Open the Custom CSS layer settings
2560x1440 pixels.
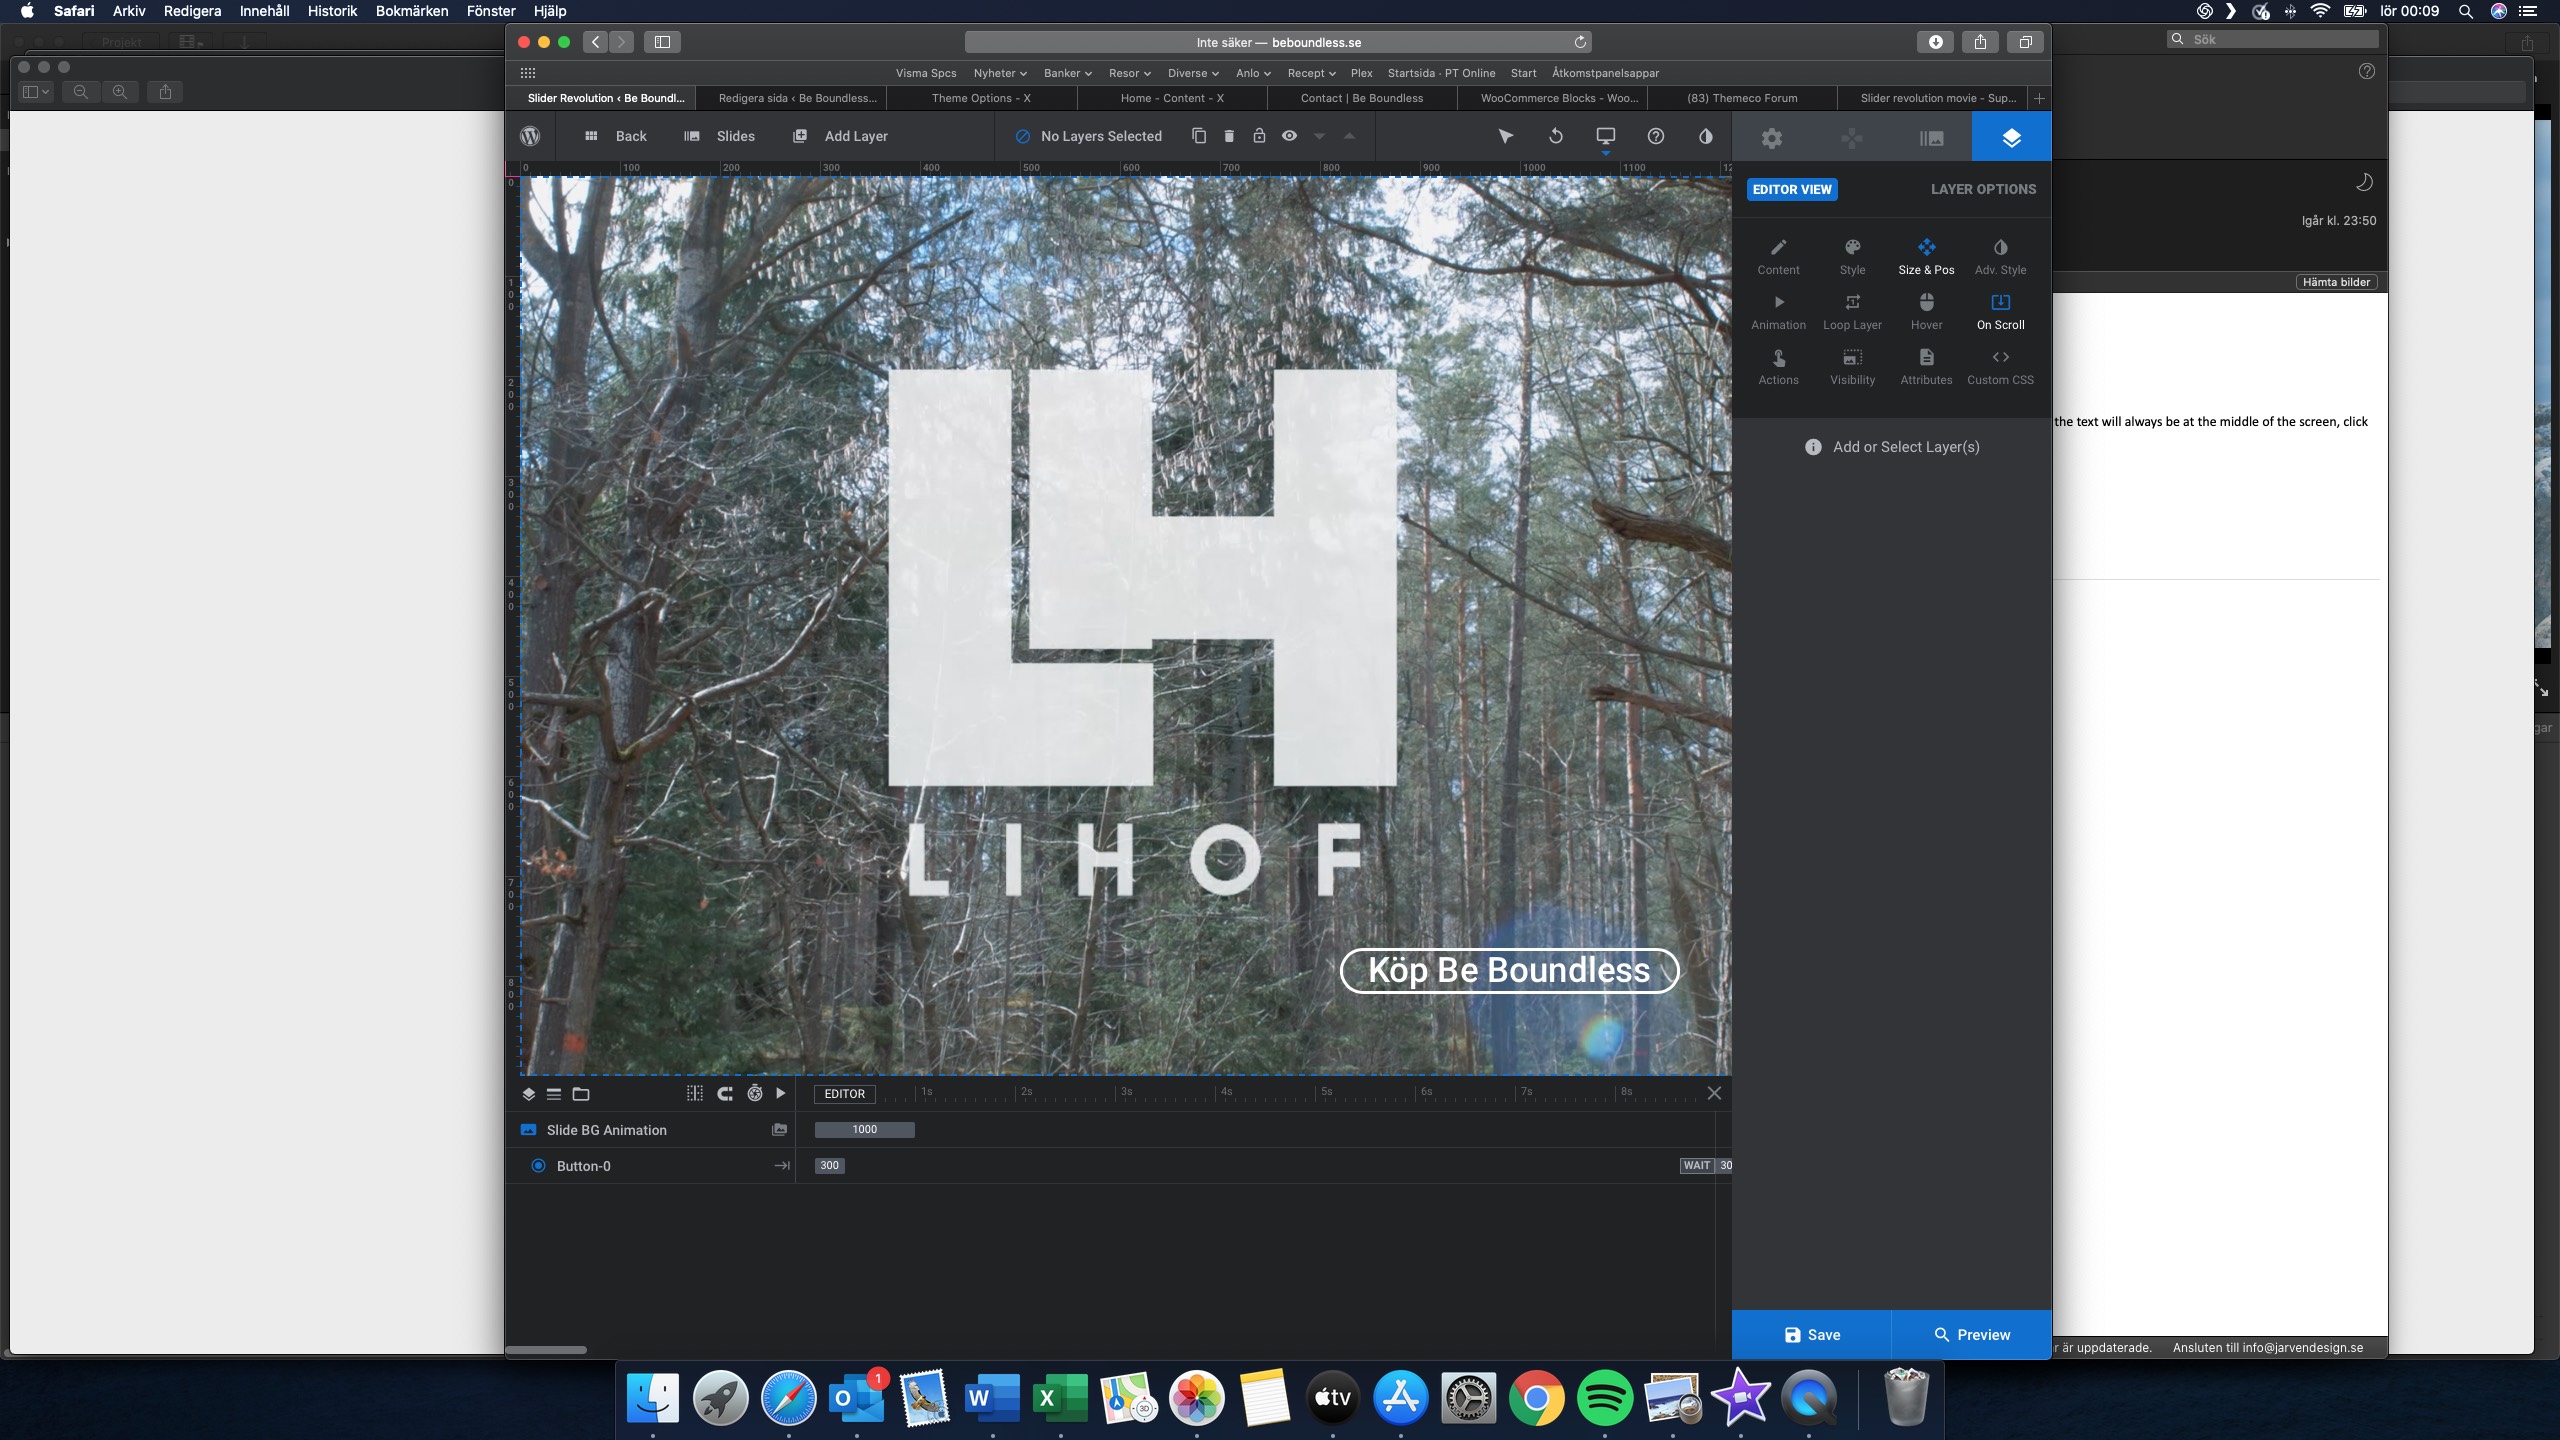(x=2000, y=367)
